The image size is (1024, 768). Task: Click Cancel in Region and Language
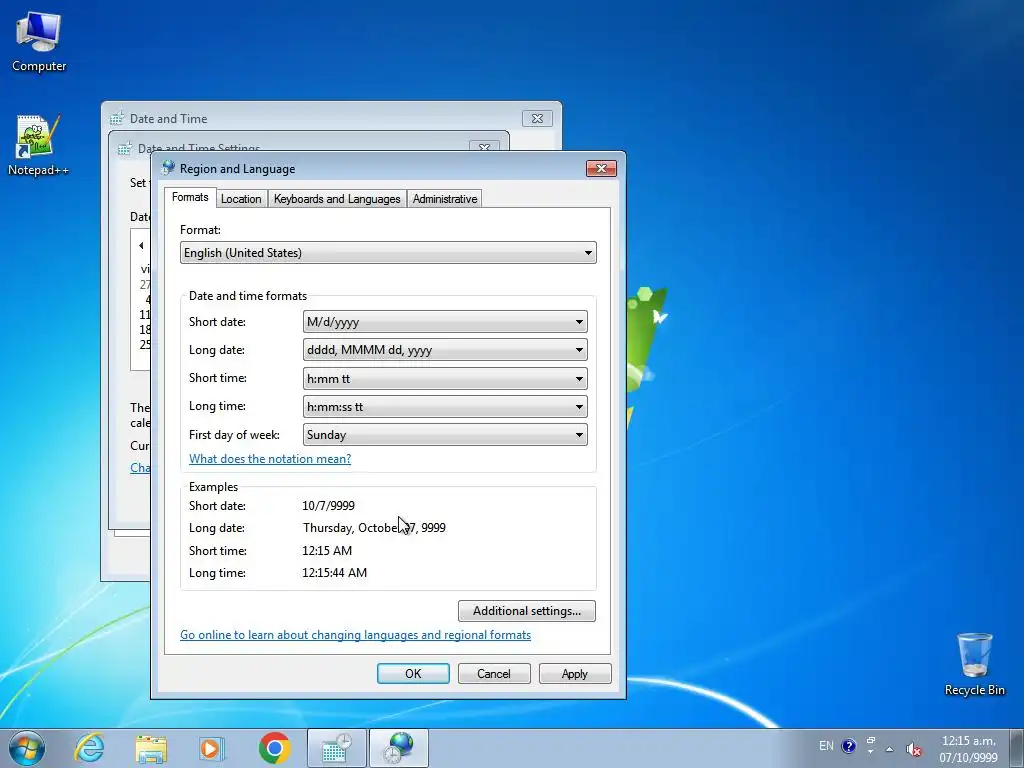(x=494, y=673)
